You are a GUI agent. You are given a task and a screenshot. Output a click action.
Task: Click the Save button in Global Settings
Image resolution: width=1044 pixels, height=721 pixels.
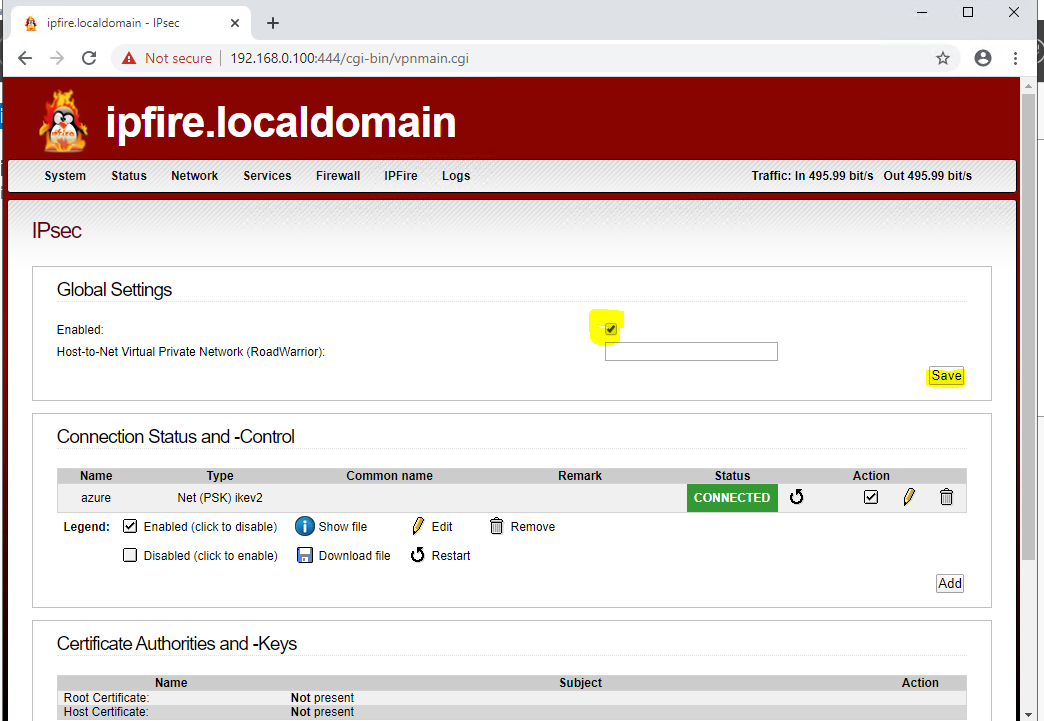point(945,376)
